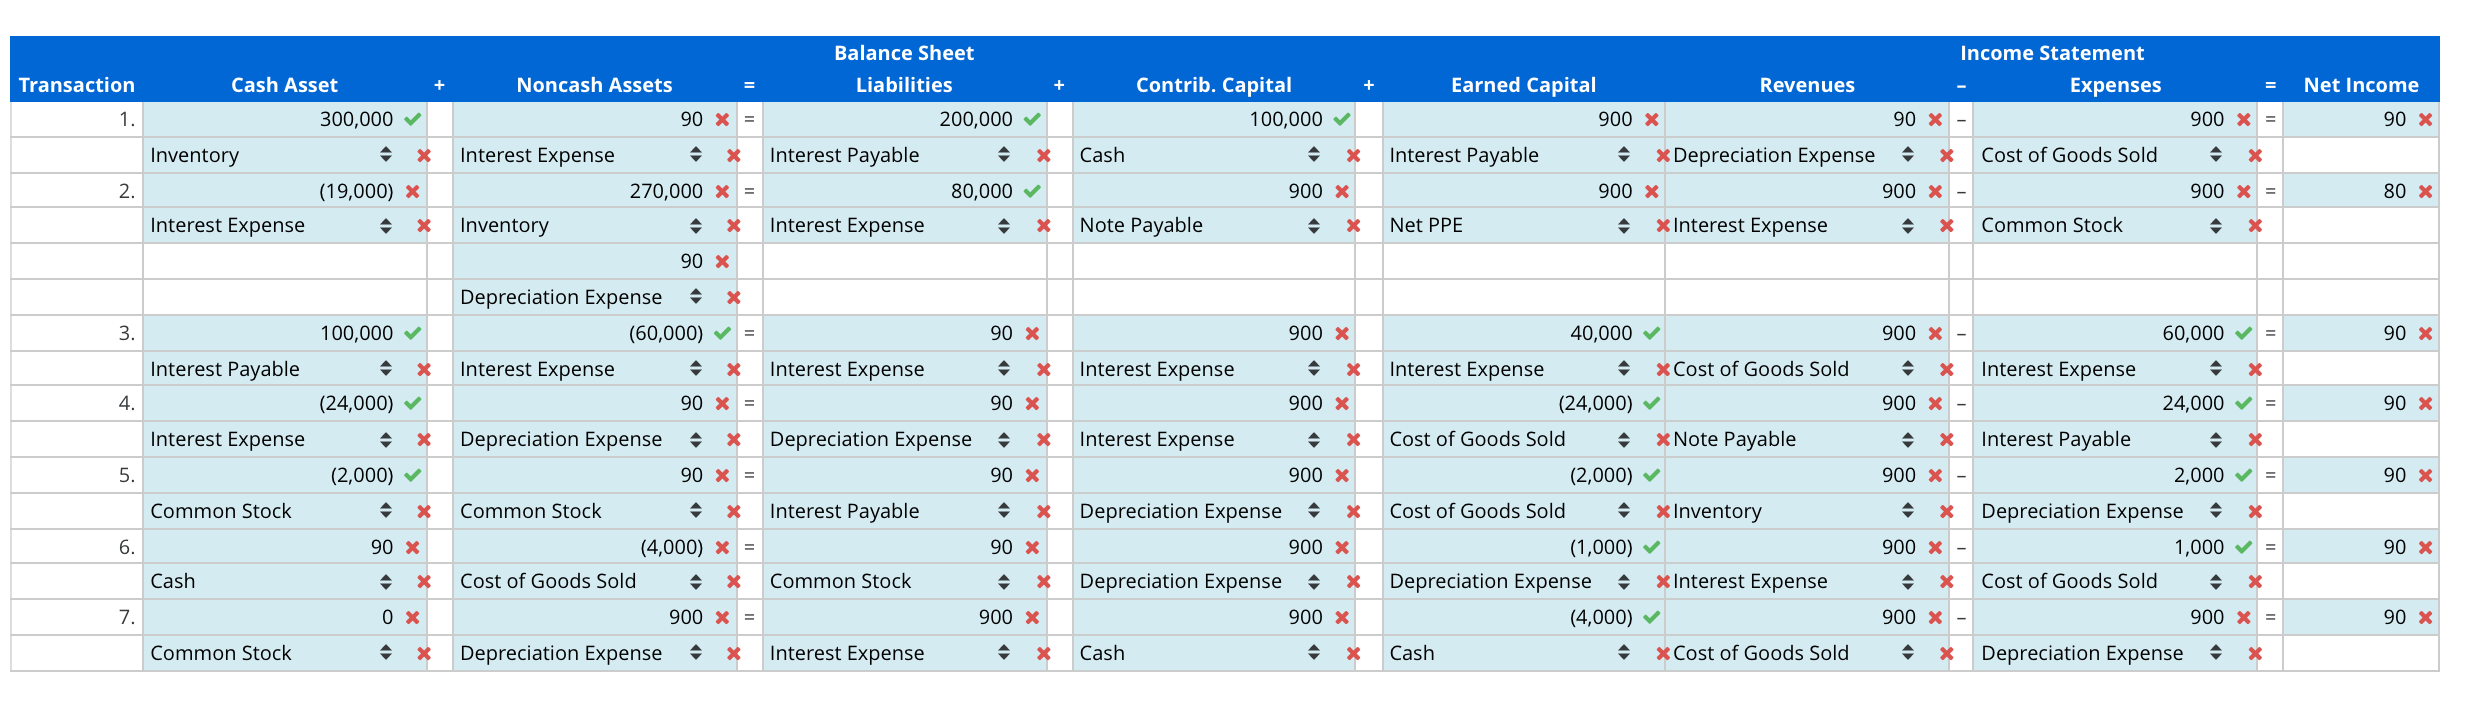Viewport: 2470px width, 718px height.
Task: Open transaction 7 Liabilities dropdown showing Interest Expense
Action: point(891,653)
